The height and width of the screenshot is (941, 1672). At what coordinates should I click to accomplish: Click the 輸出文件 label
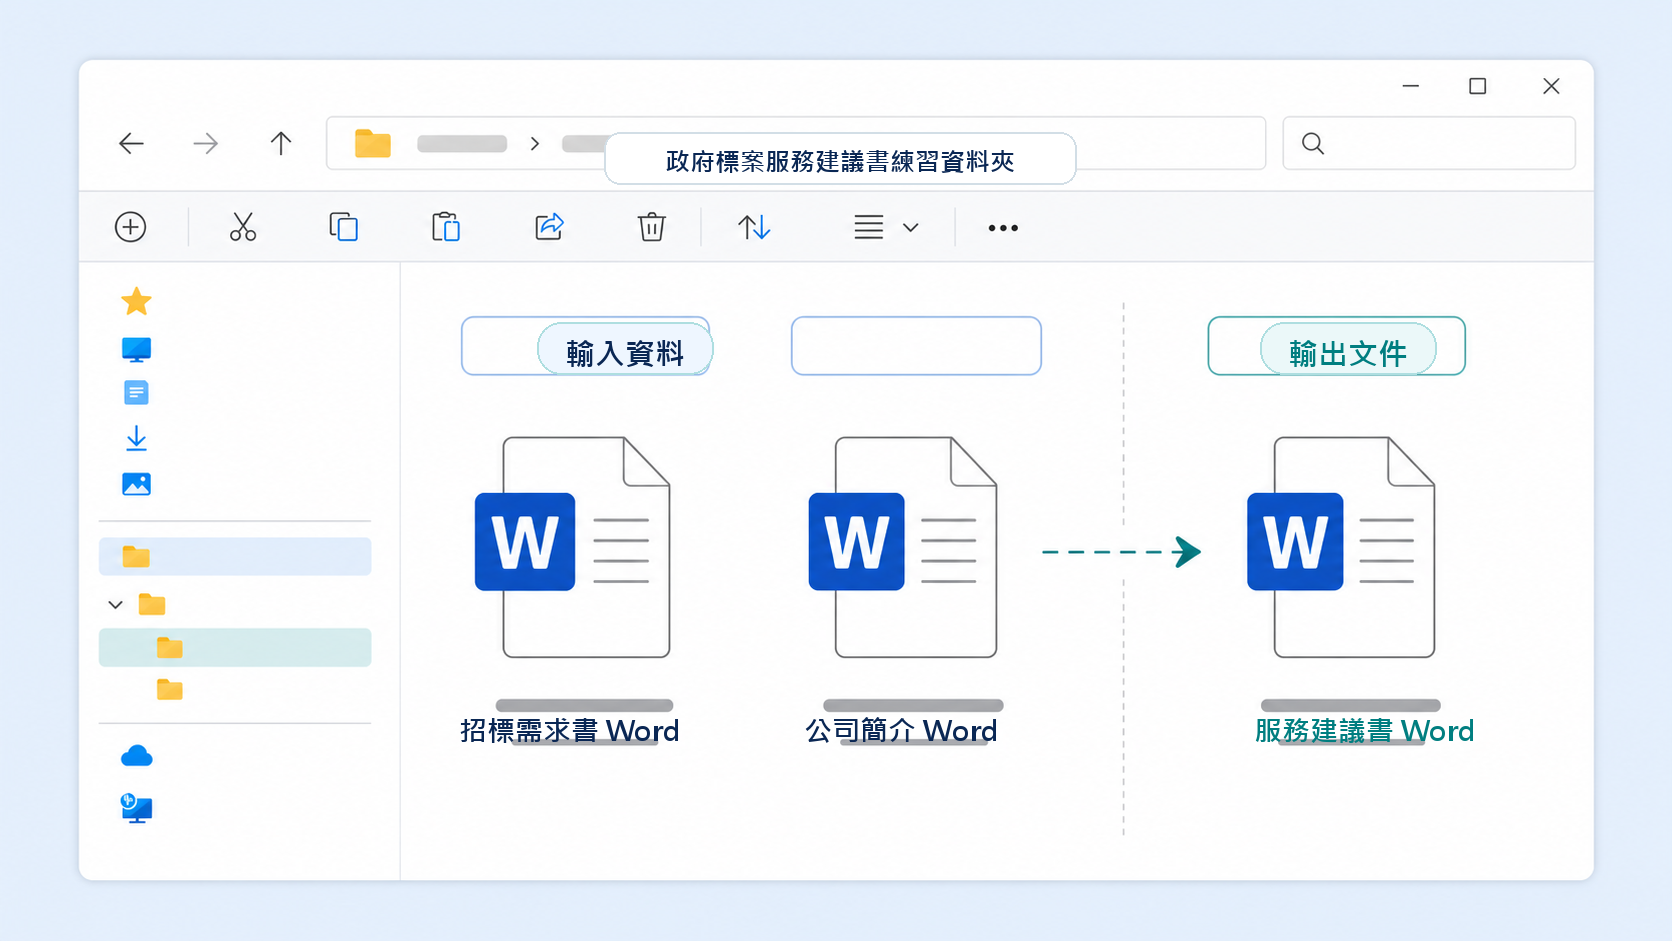(x=1348, y=353)
